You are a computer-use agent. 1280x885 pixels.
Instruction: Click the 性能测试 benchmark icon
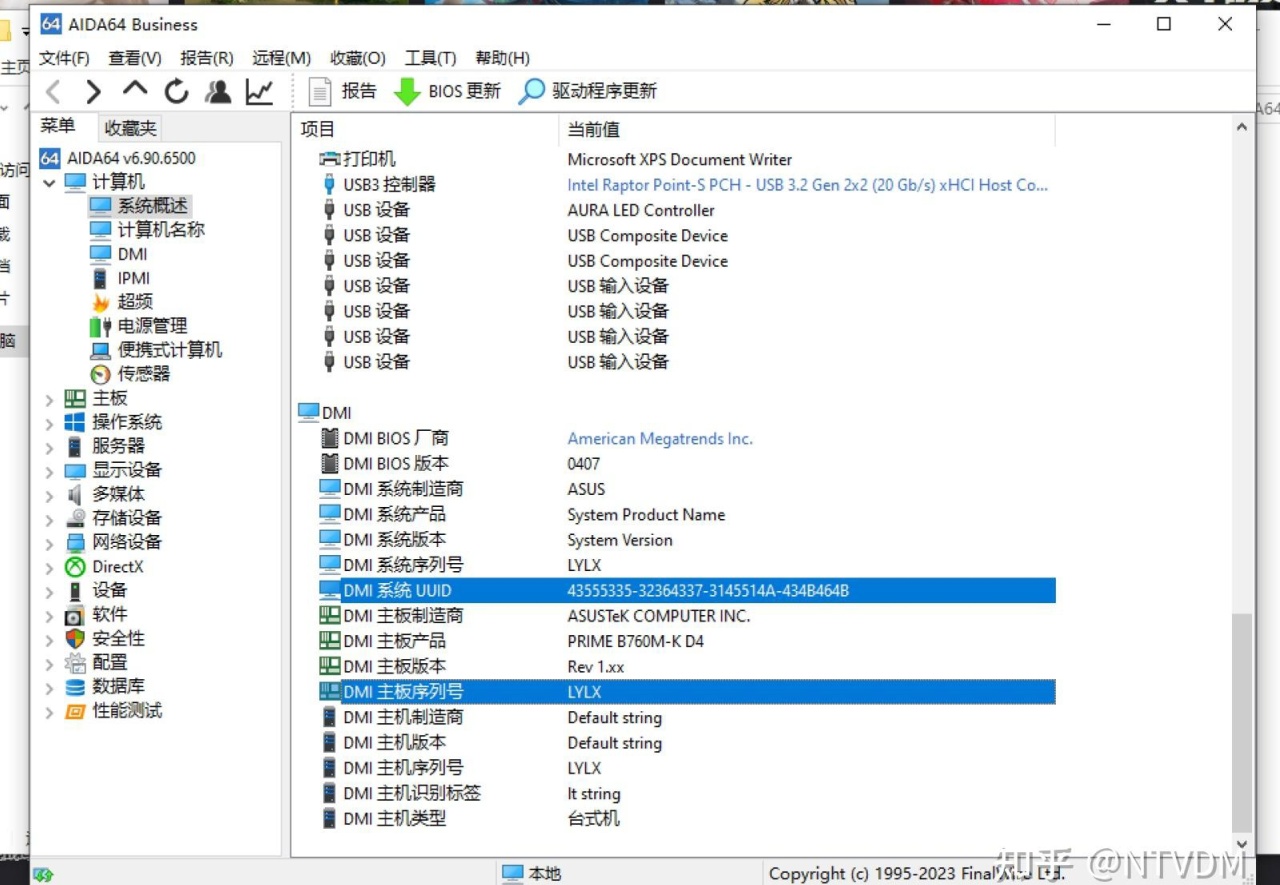coord(75,711)
